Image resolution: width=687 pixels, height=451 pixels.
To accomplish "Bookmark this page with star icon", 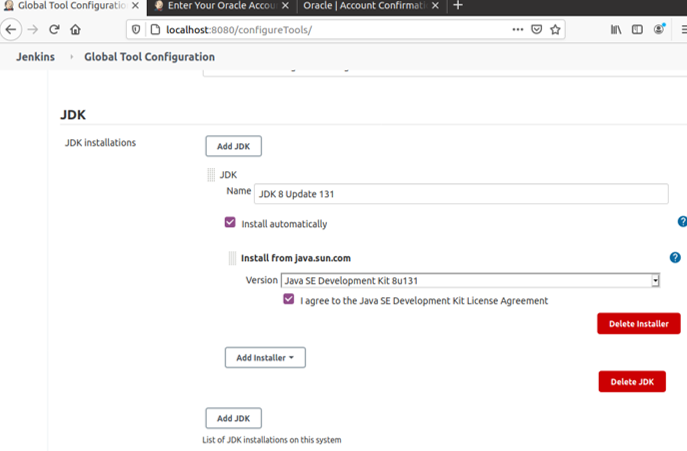I will [555, 30].
